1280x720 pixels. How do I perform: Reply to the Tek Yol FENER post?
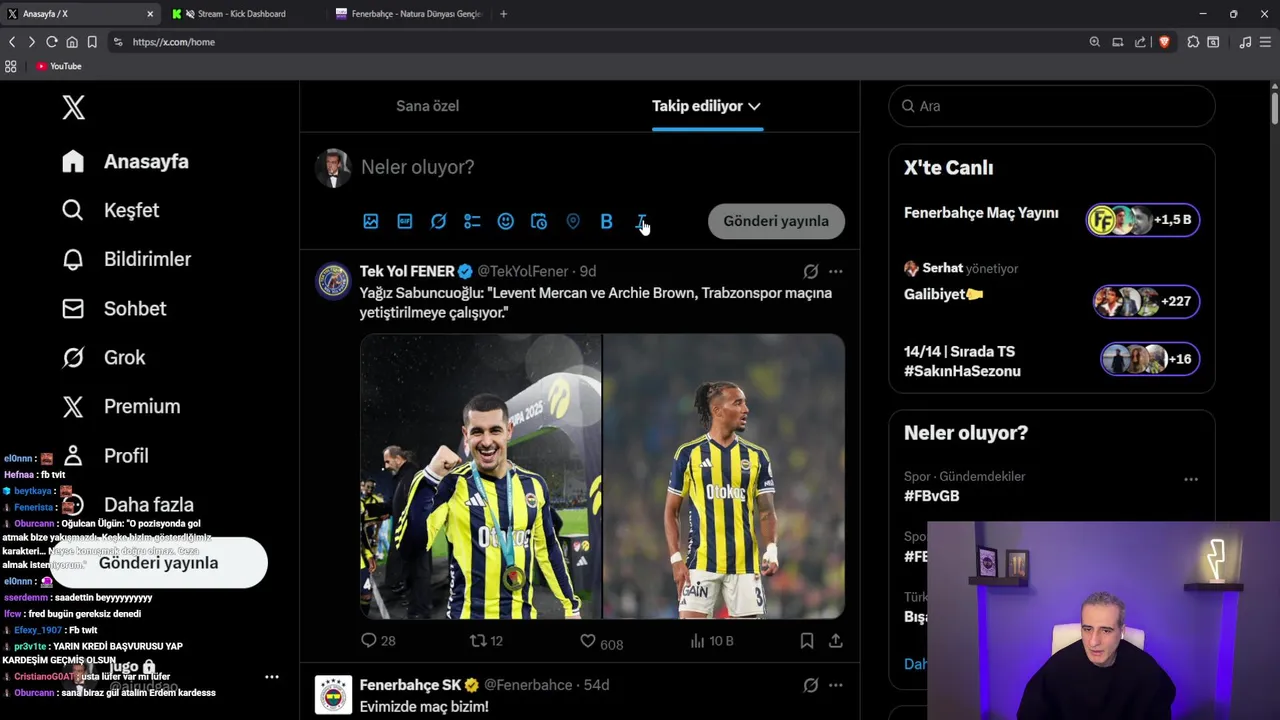(x=378, y=641)
